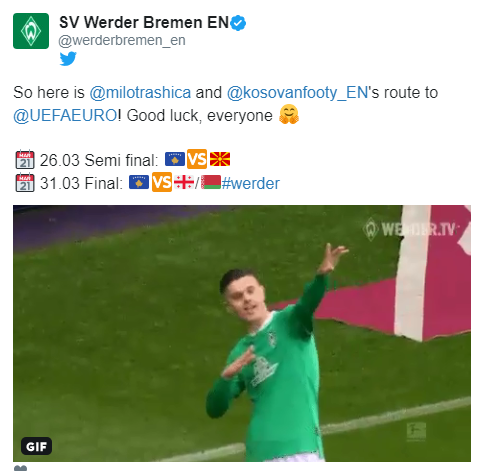This screenshot has width=481, height=471.
Task: Open the @milotrashica mention
Action: (140, 92)
